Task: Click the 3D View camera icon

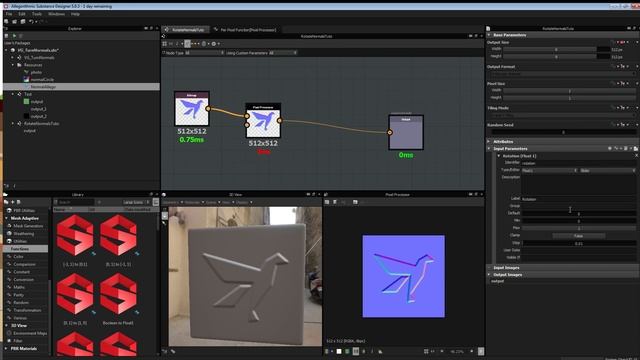Action: click(164, 216)
